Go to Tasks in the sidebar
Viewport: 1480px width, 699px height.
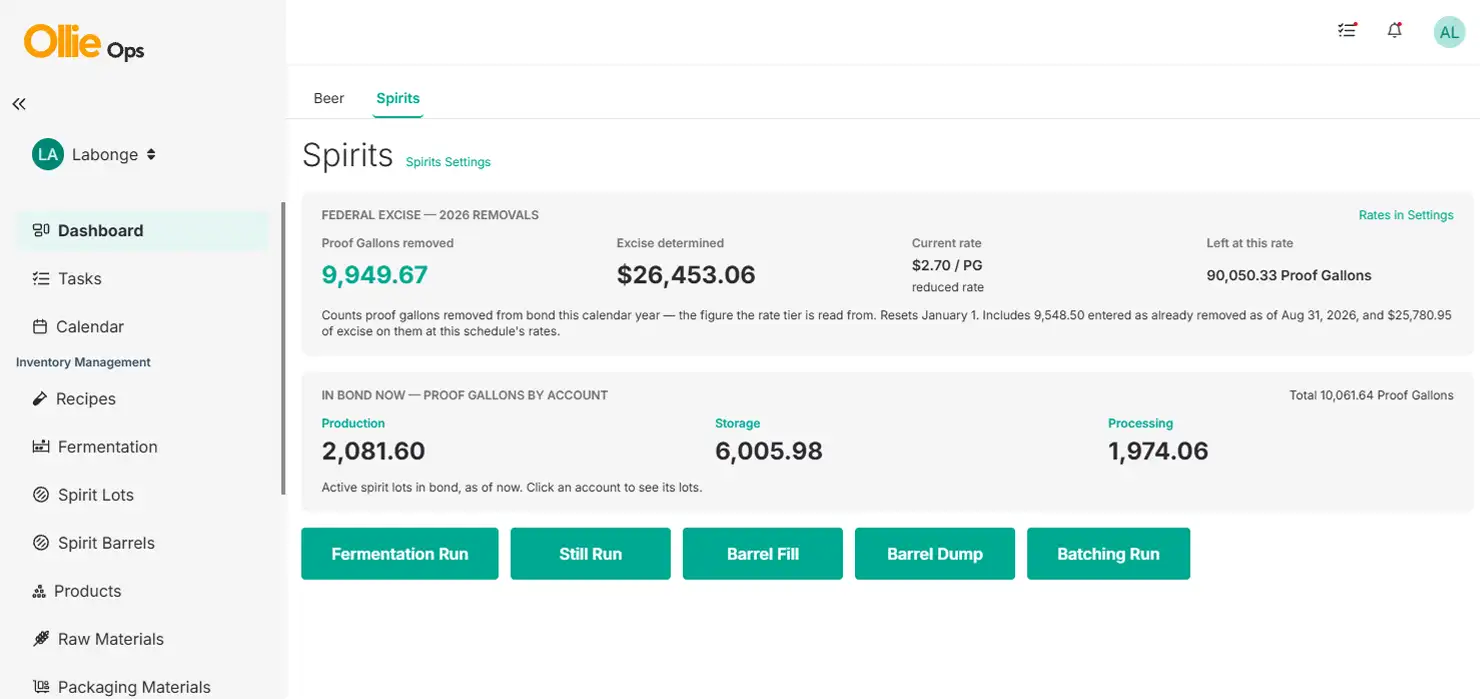click(142, 279)
